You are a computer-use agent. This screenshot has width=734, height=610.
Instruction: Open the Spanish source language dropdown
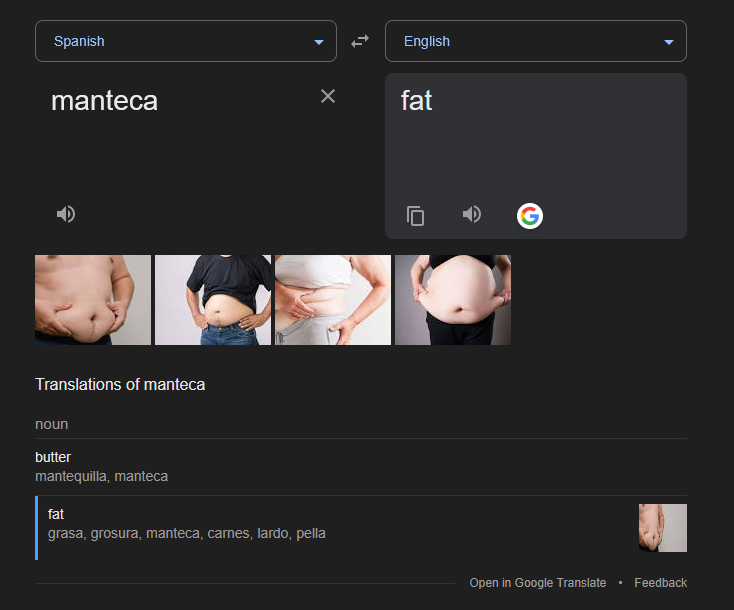[186, 41]
